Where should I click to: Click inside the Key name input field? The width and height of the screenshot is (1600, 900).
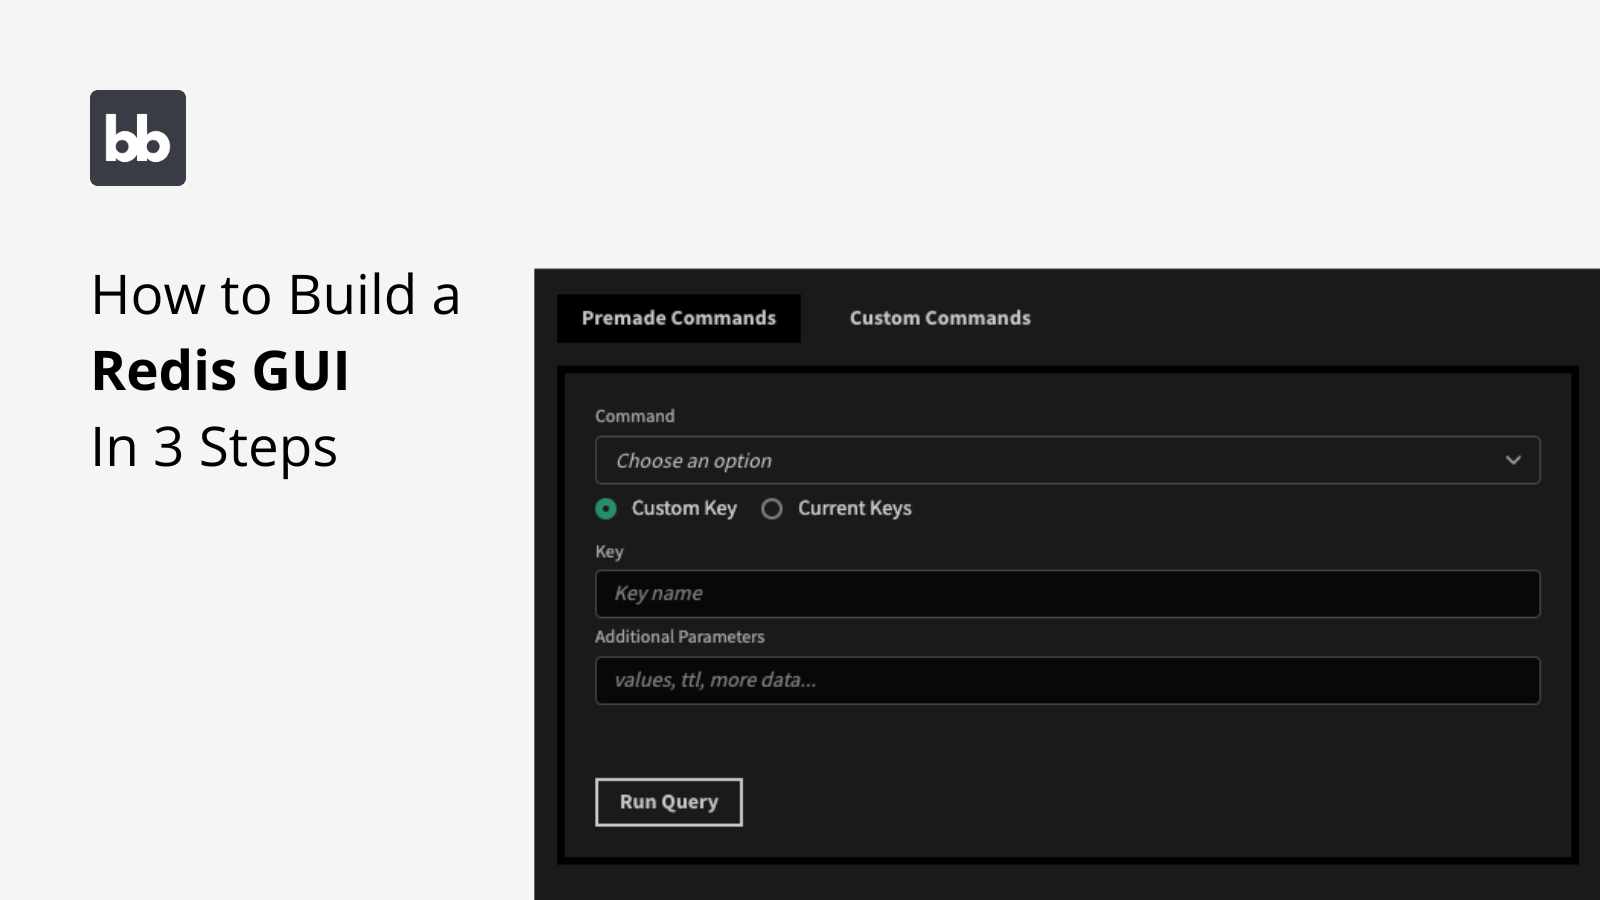1067,593
